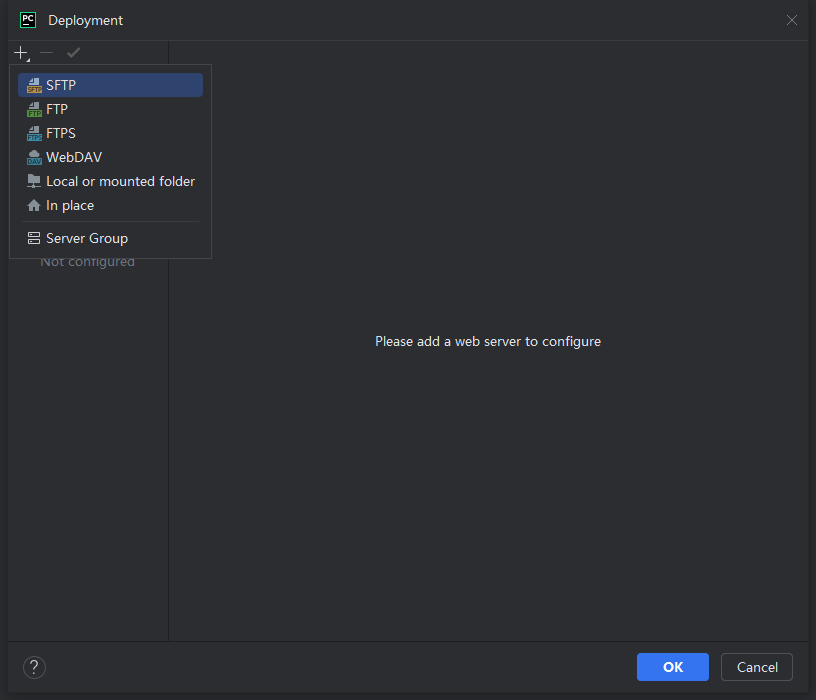
Task: Click the SFTP server type icon
Action: [x=34, y=85]
